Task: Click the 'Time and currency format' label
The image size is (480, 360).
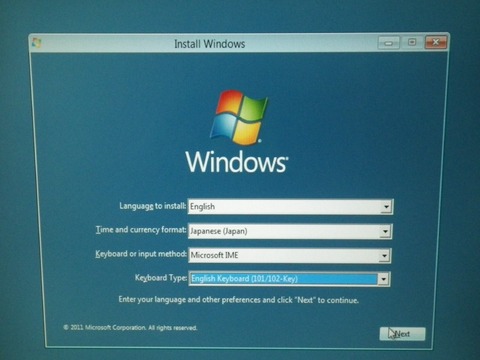Action: click(141, 230)
